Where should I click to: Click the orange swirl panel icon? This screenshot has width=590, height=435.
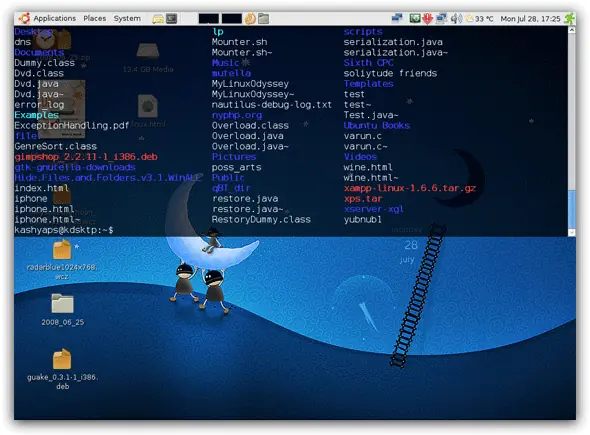250,18
